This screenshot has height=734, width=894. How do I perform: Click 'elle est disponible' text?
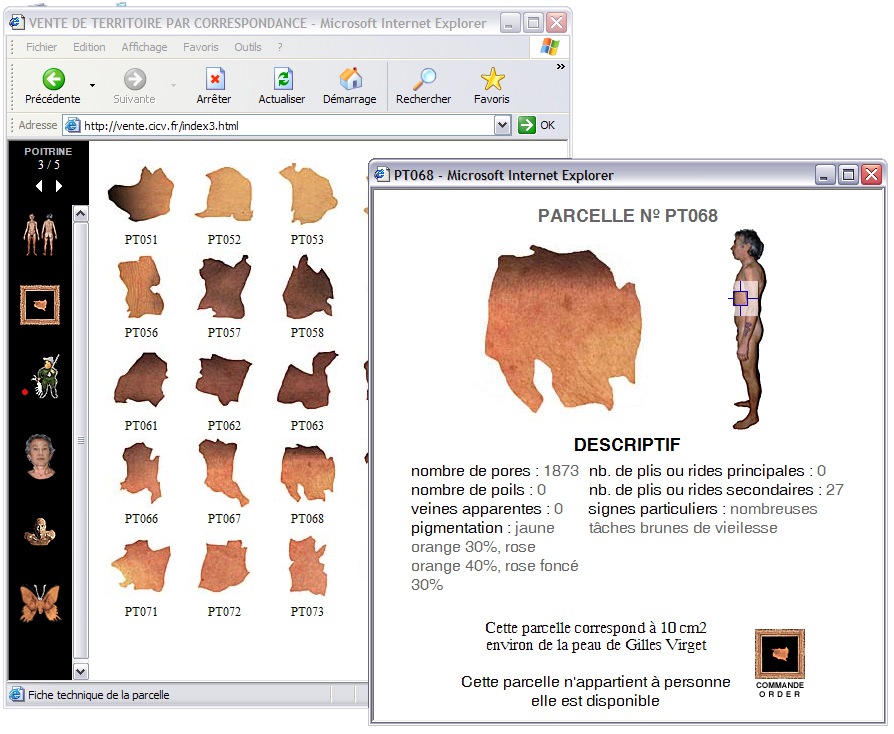click(x=595, y=700)
